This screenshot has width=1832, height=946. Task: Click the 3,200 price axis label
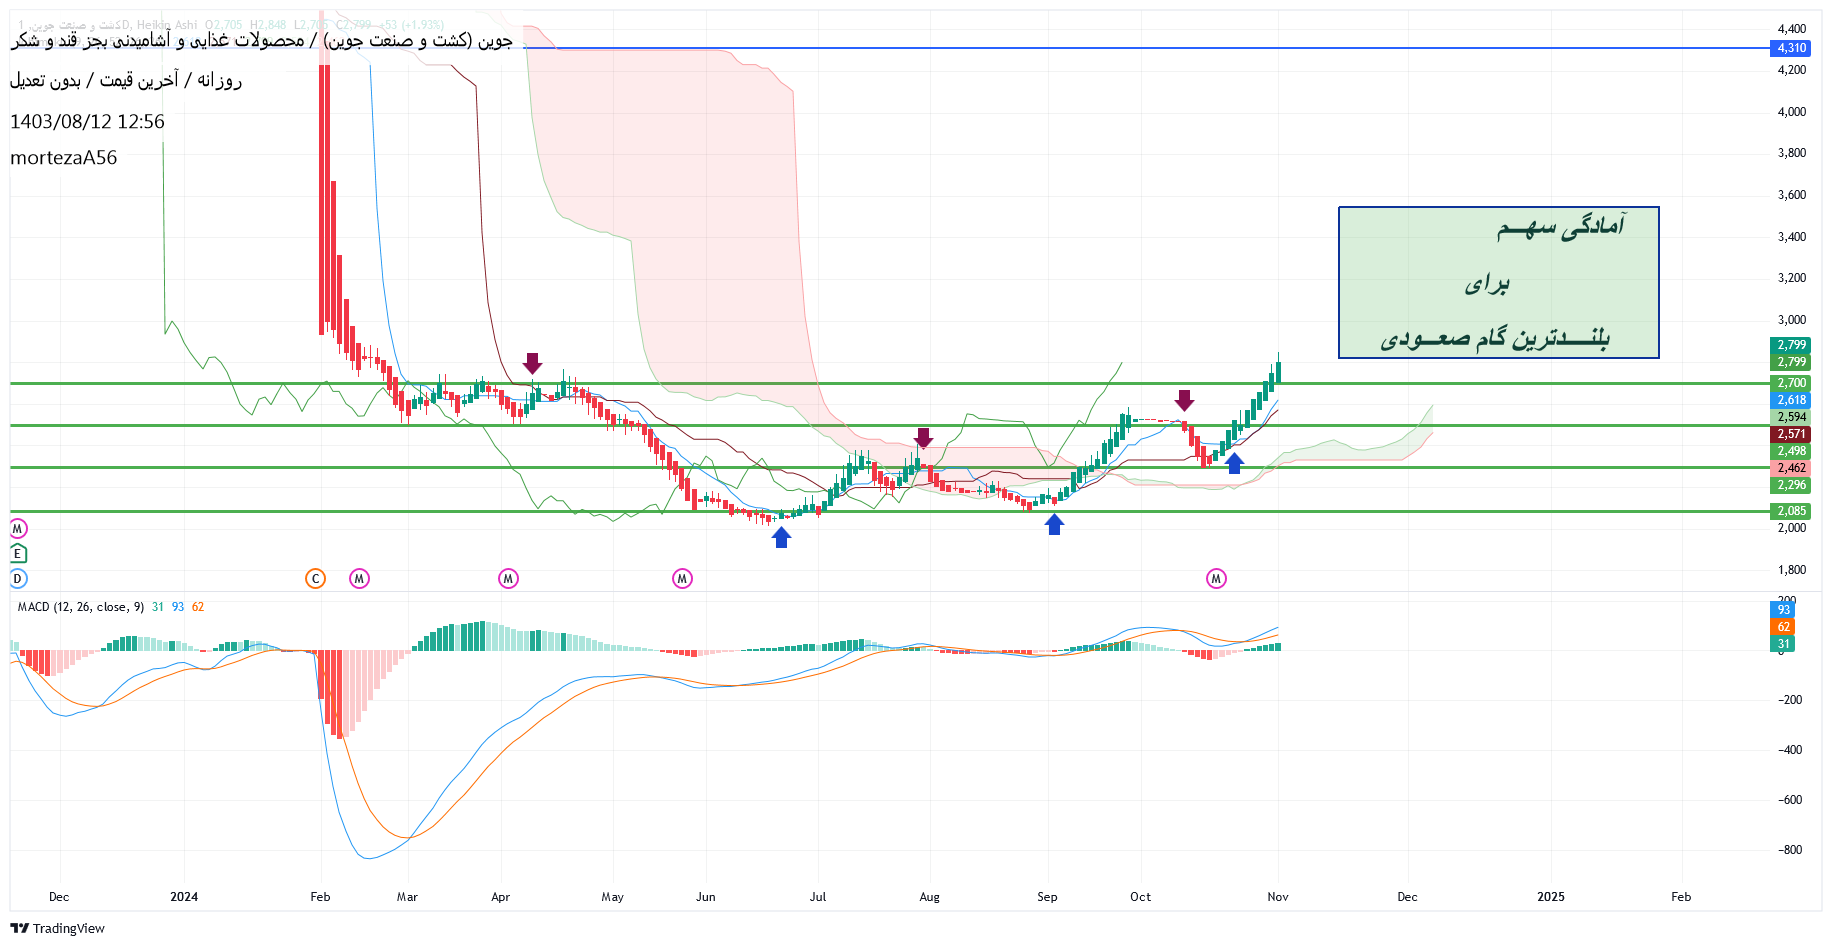(x=1792, y=278)
